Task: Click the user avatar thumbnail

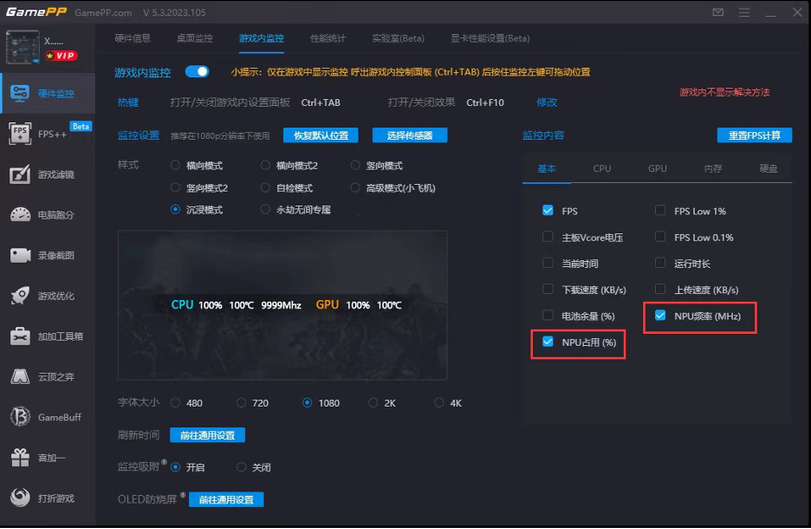Action: [22, 47]
